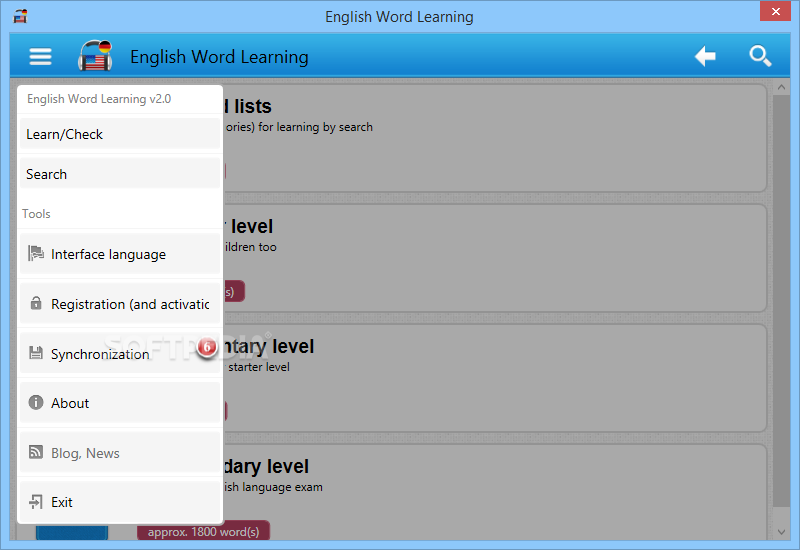
Task: Choose Synchronization from the menu
Action: 120,354
